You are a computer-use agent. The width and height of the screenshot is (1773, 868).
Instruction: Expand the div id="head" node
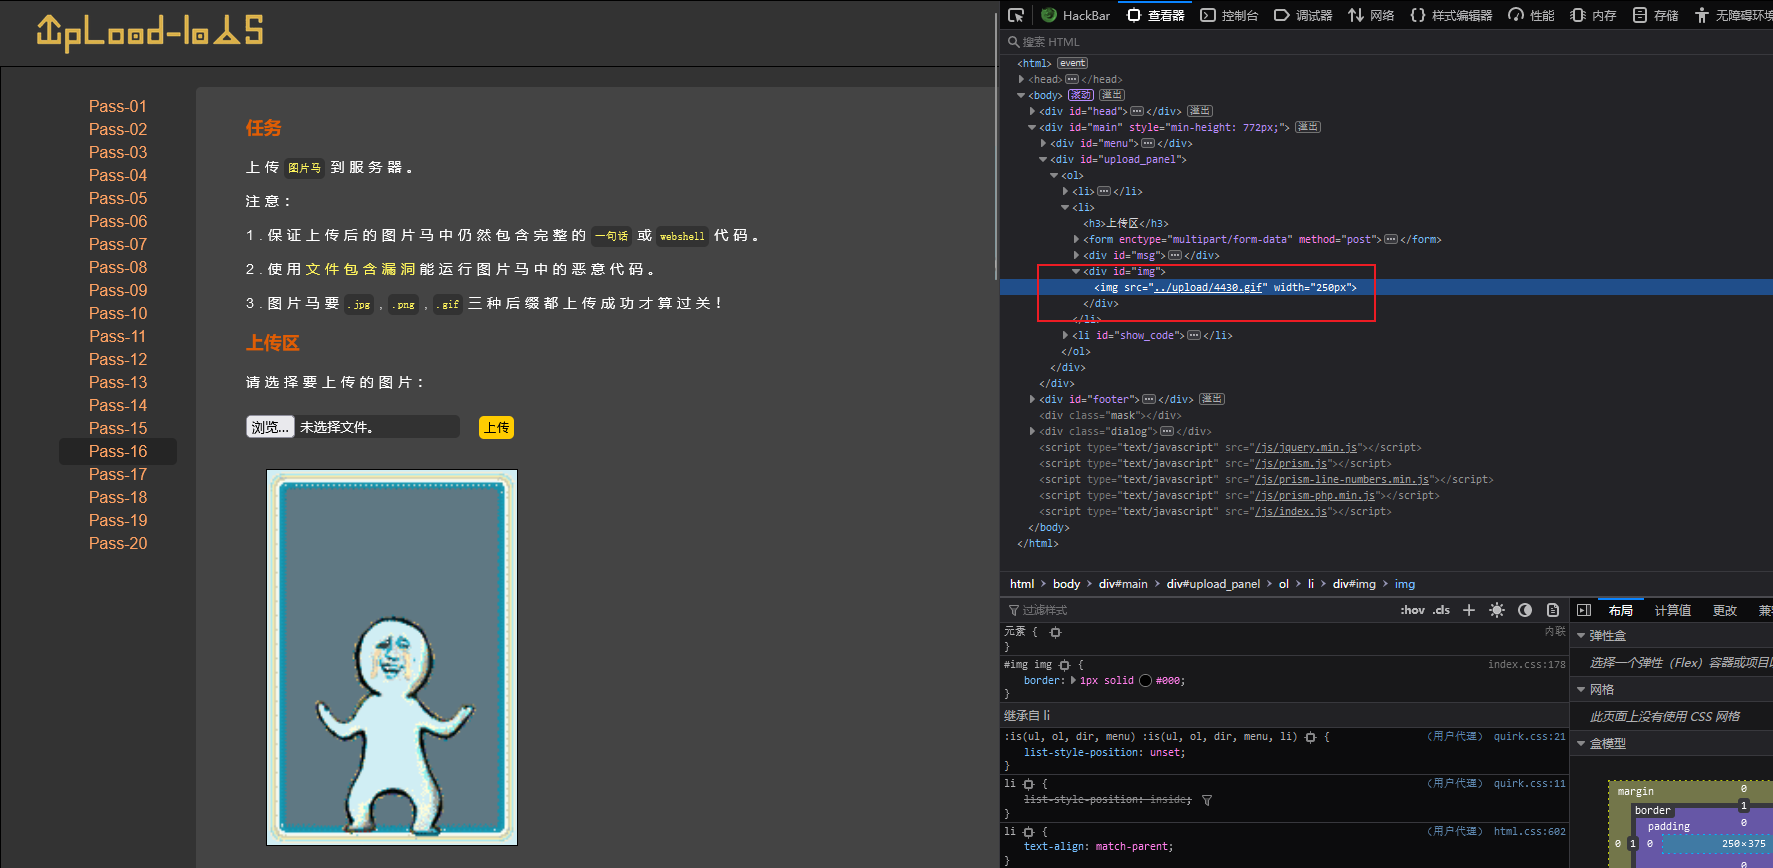click(x=1032, y=111)
